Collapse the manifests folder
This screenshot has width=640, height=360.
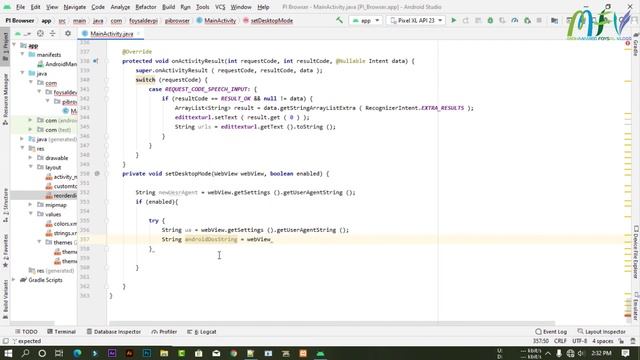click(x=23, y=55)
